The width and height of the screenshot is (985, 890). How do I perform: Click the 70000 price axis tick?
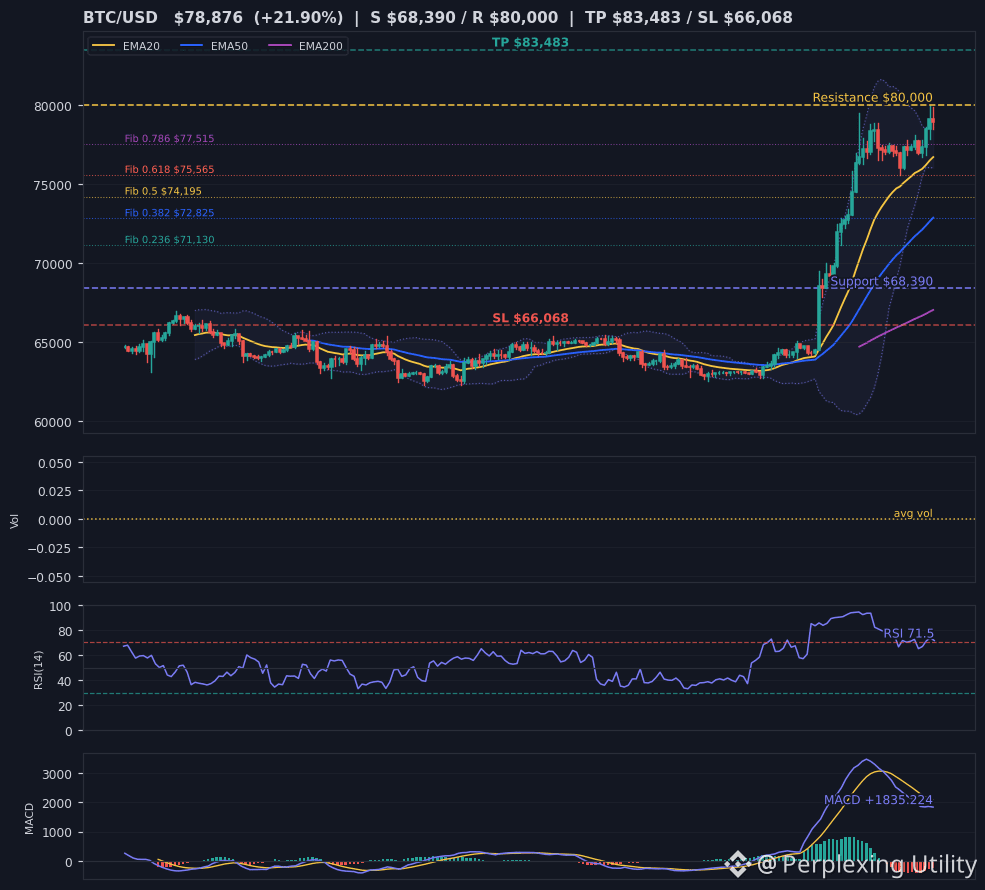[x=53, y=264]
